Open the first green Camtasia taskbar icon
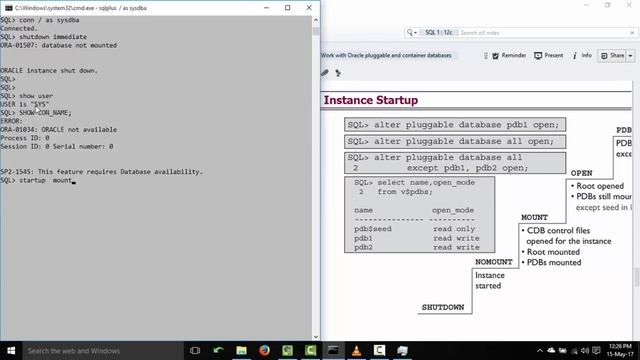This screenshot has width=640, height=360. (x=287, y=351)
